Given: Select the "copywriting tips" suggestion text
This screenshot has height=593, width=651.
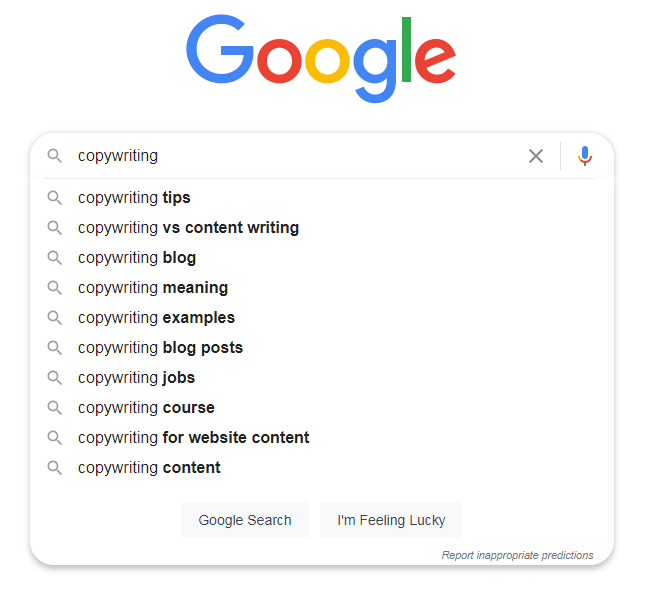Looking at the screenshot, I should 134,198.
